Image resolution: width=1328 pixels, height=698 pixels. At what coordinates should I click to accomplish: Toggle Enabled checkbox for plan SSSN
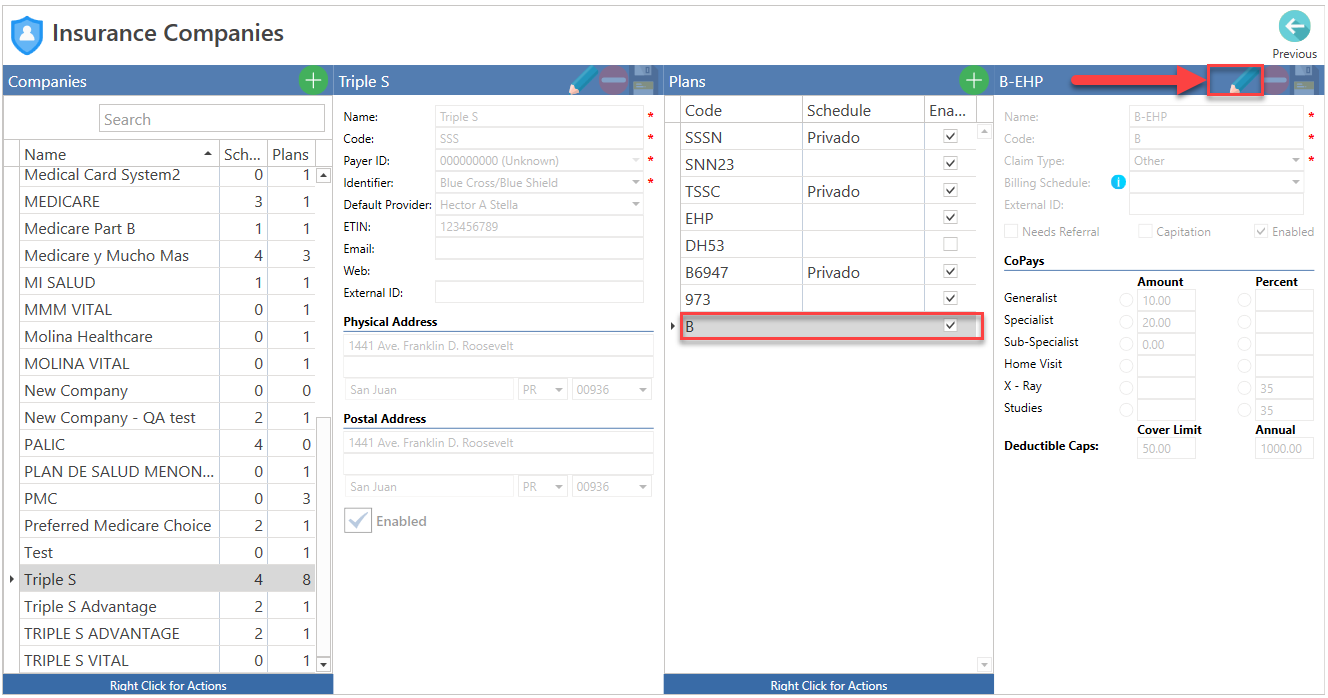(950, 136)
